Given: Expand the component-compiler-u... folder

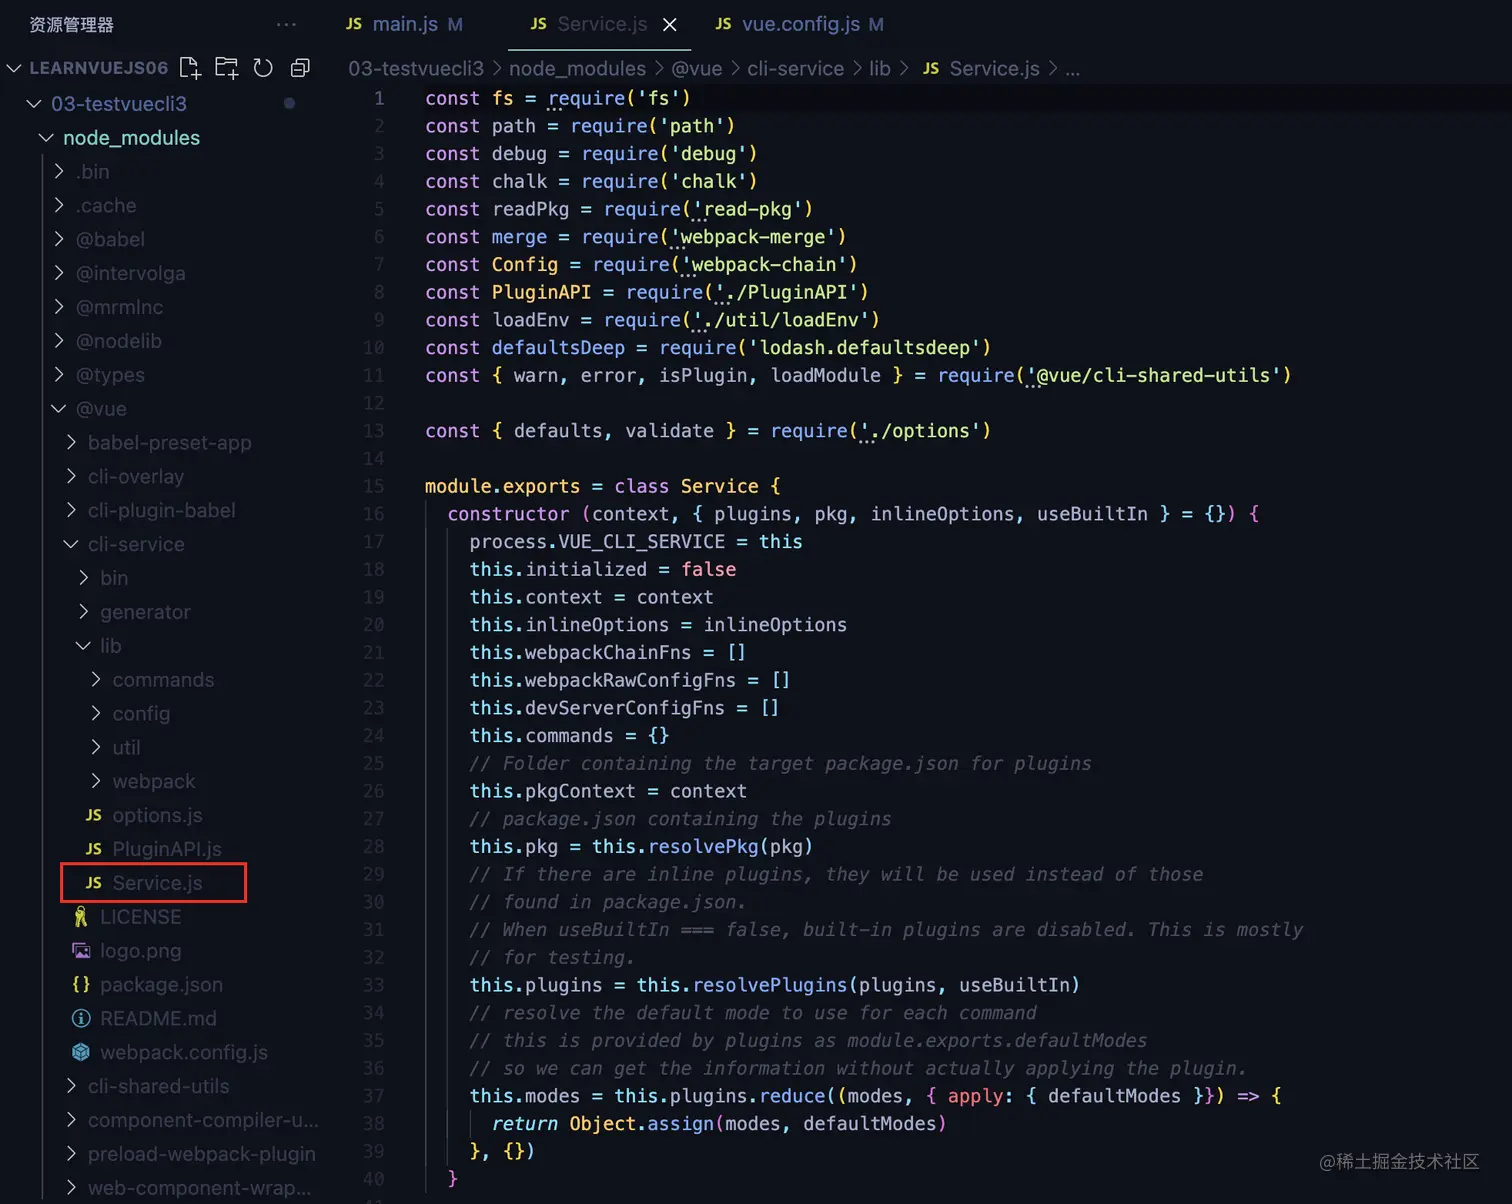Looking at the screenshot, I should click(x=71, y=1120).
